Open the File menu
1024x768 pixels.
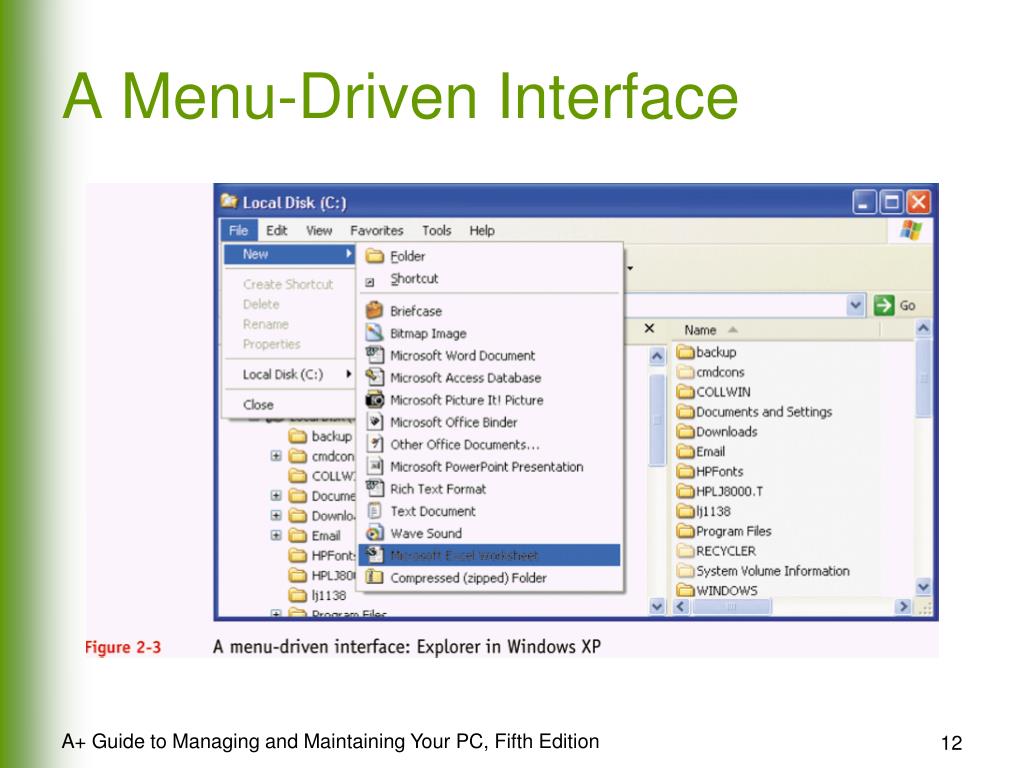tap(238, 230)
